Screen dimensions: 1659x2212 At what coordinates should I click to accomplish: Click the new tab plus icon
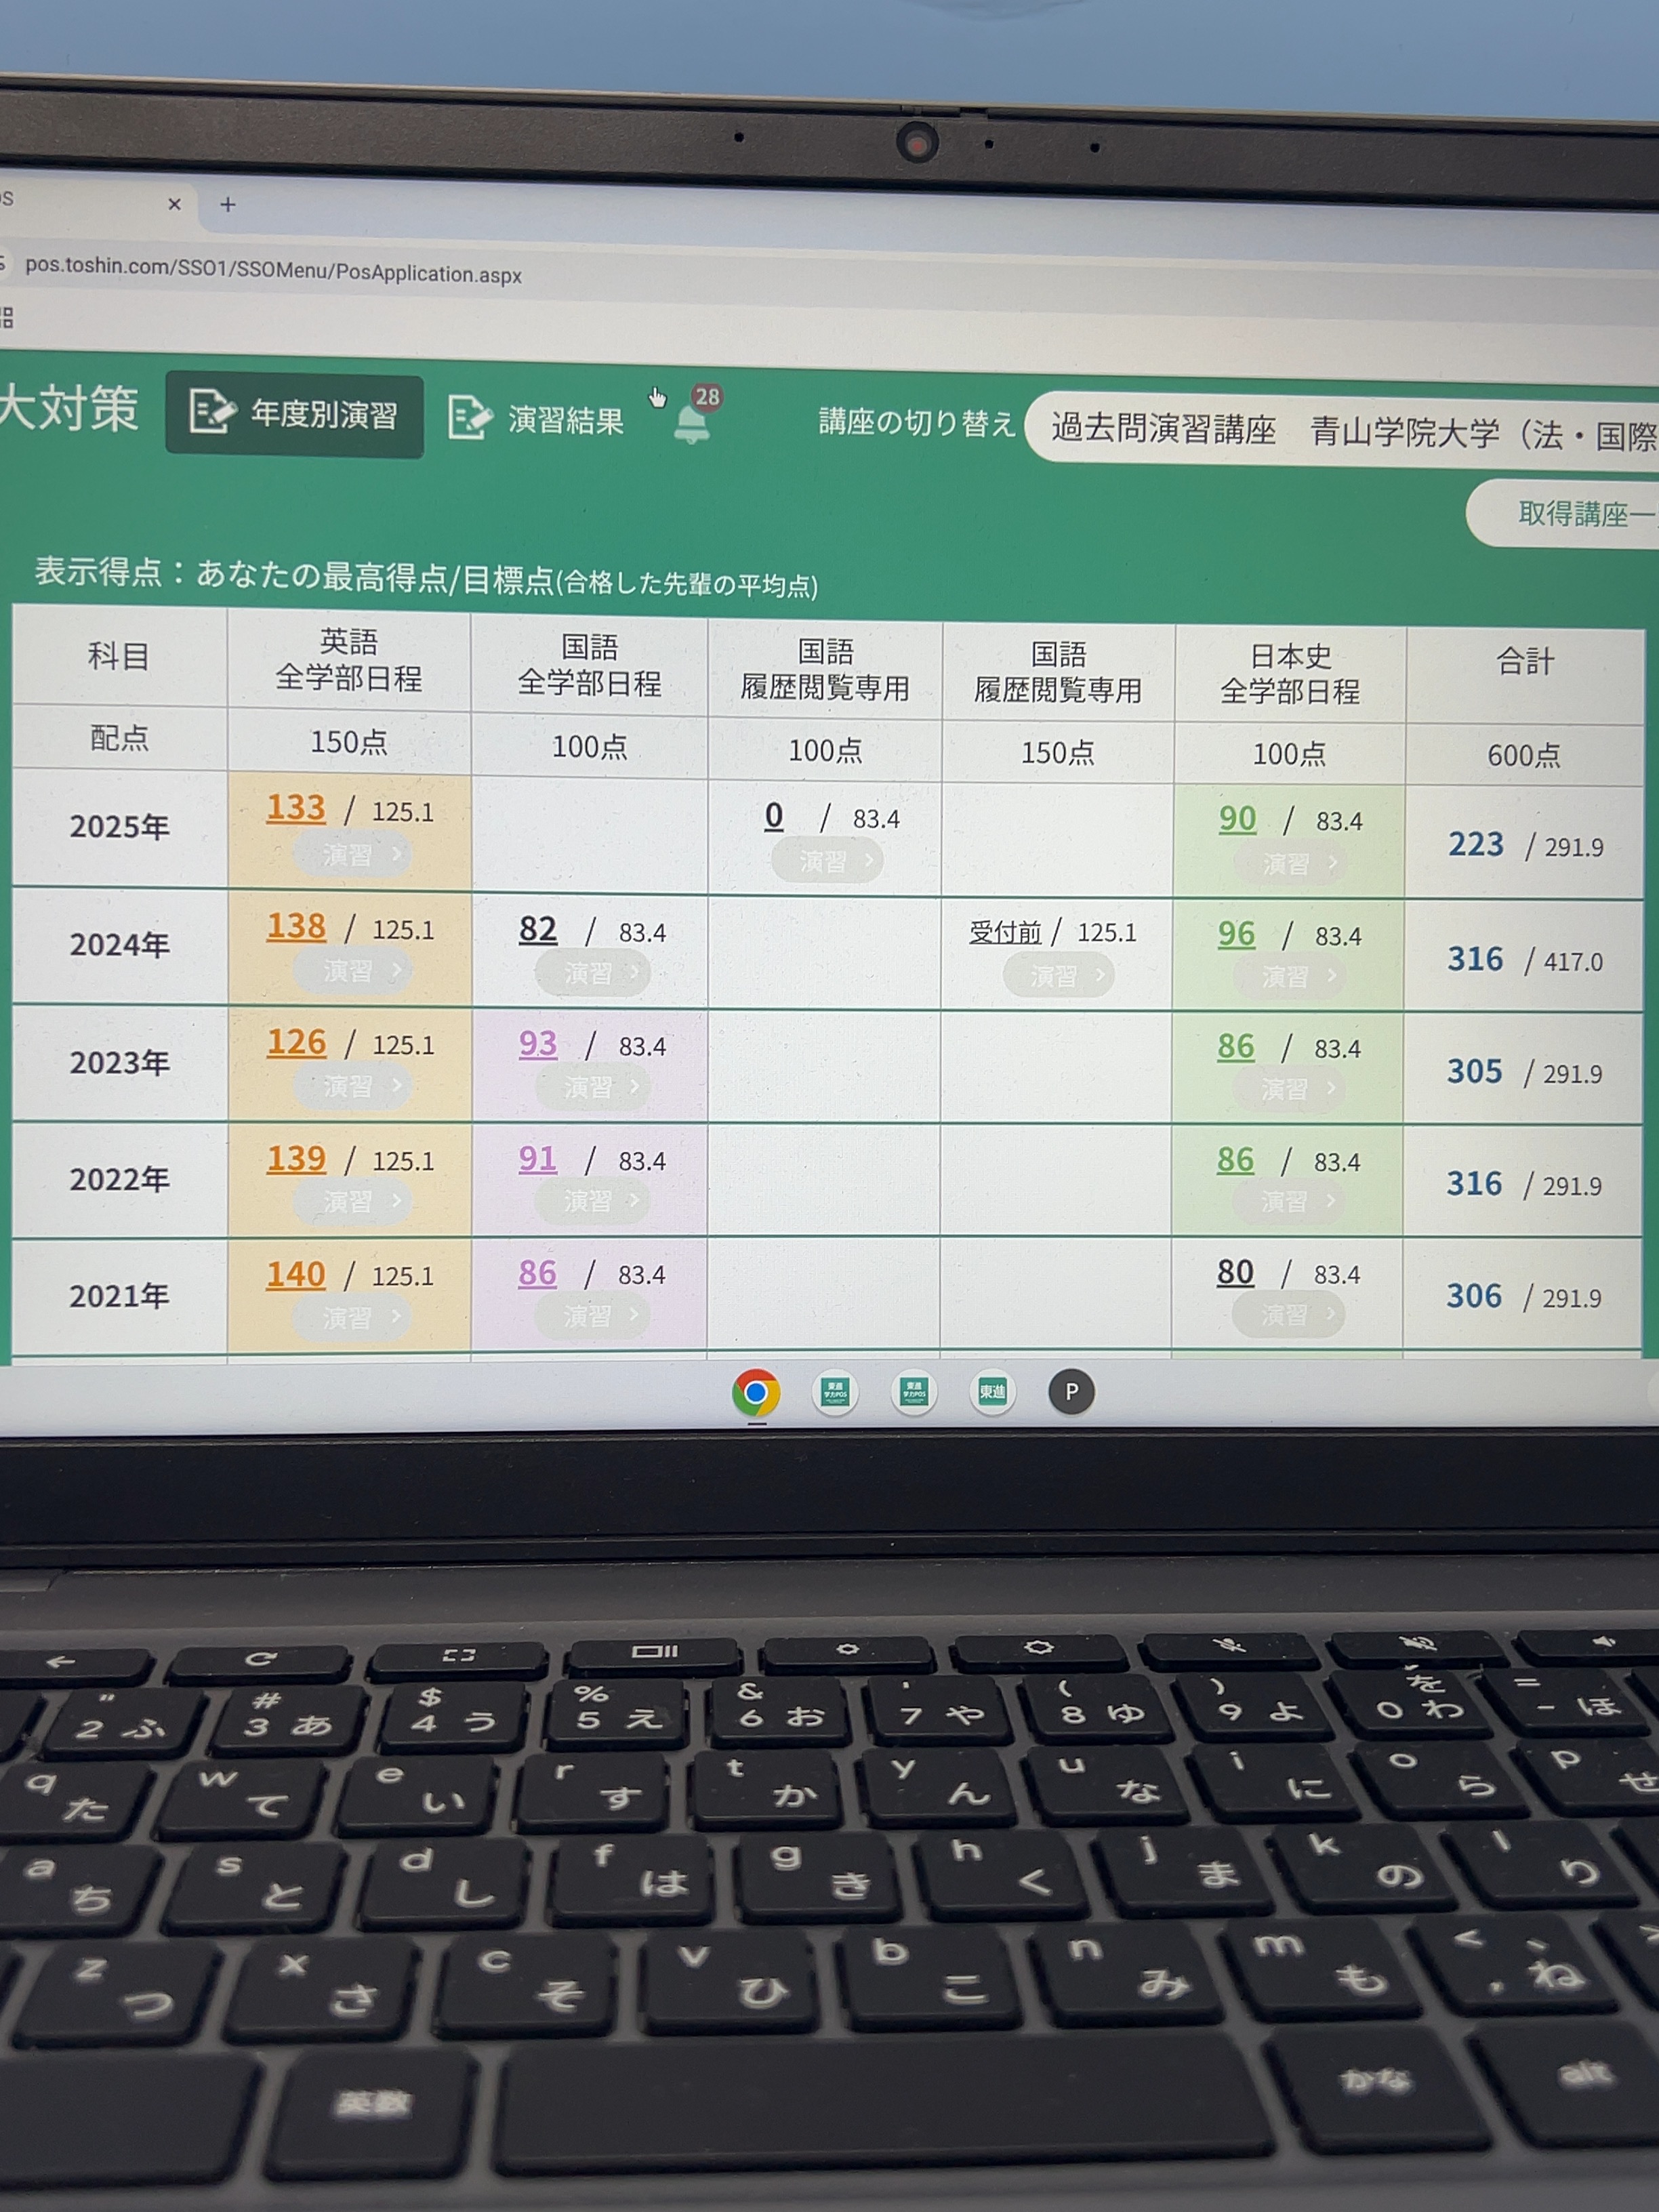[x=228, y=205]
